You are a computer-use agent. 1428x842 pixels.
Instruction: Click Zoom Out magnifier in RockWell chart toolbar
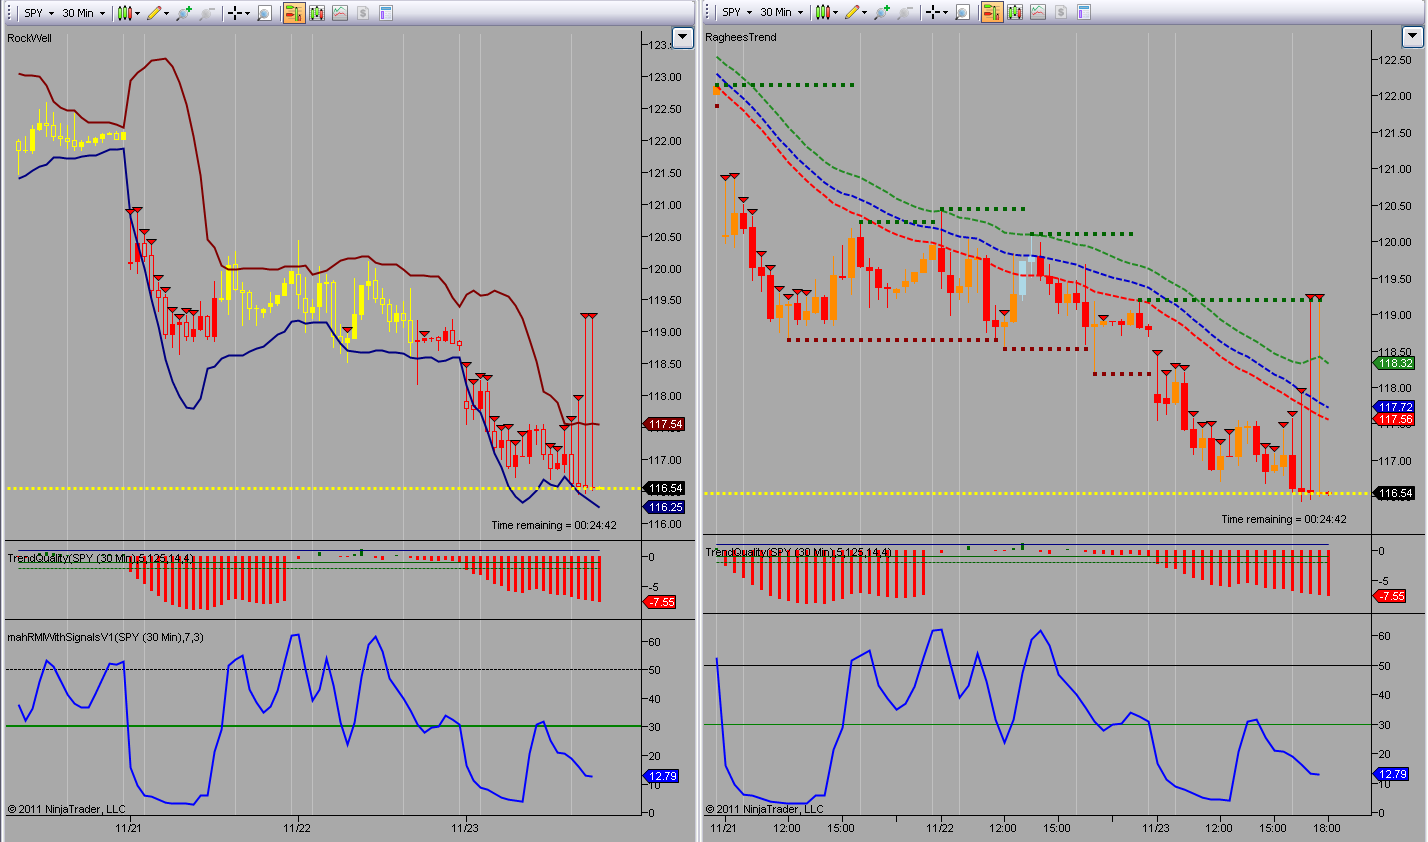pos(207,13)
